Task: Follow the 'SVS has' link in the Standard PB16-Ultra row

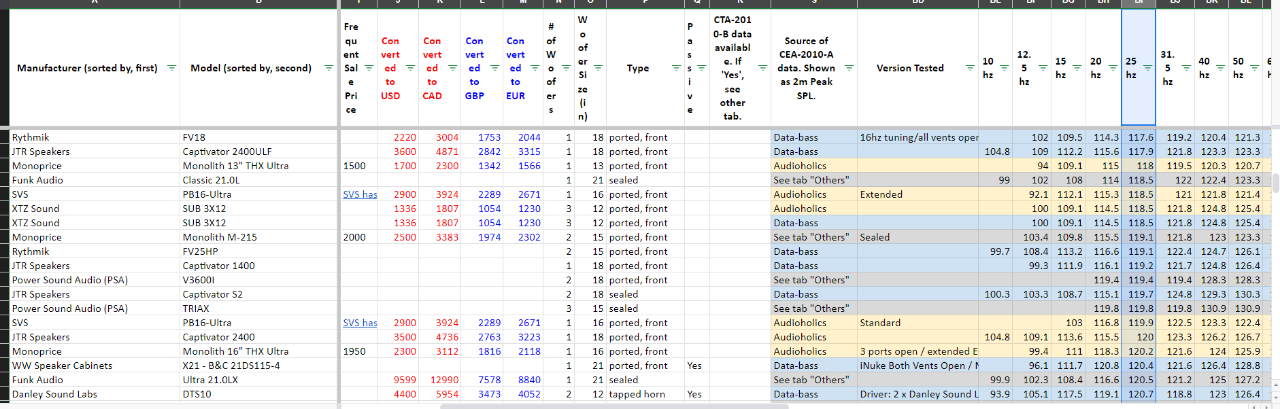Action: (x=359, y=323)
